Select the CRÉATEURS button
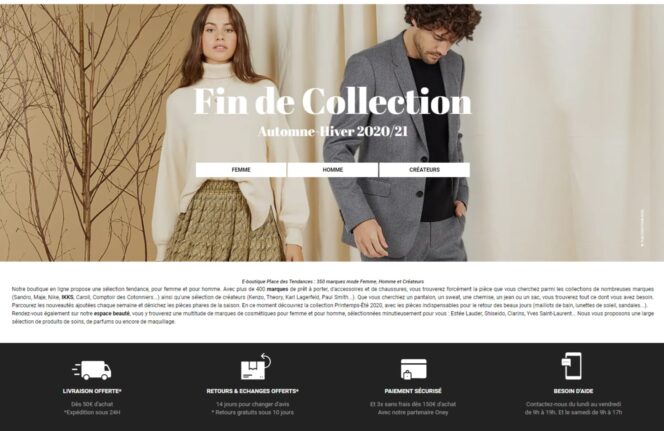664x431 pixels. [x=424, y=170]
